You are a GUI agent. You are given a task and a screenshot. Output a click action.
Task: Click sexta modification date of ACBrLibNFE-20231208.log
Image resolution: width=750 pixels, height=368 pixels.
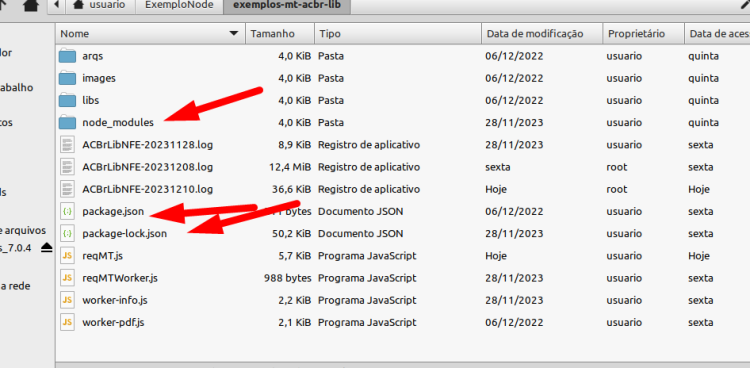[x=497, y=167]
